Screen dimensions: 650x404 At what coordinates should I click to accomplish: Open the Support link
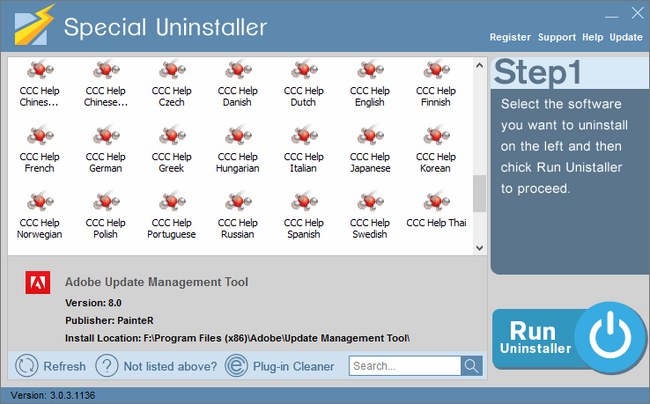(x=557, y=37)
